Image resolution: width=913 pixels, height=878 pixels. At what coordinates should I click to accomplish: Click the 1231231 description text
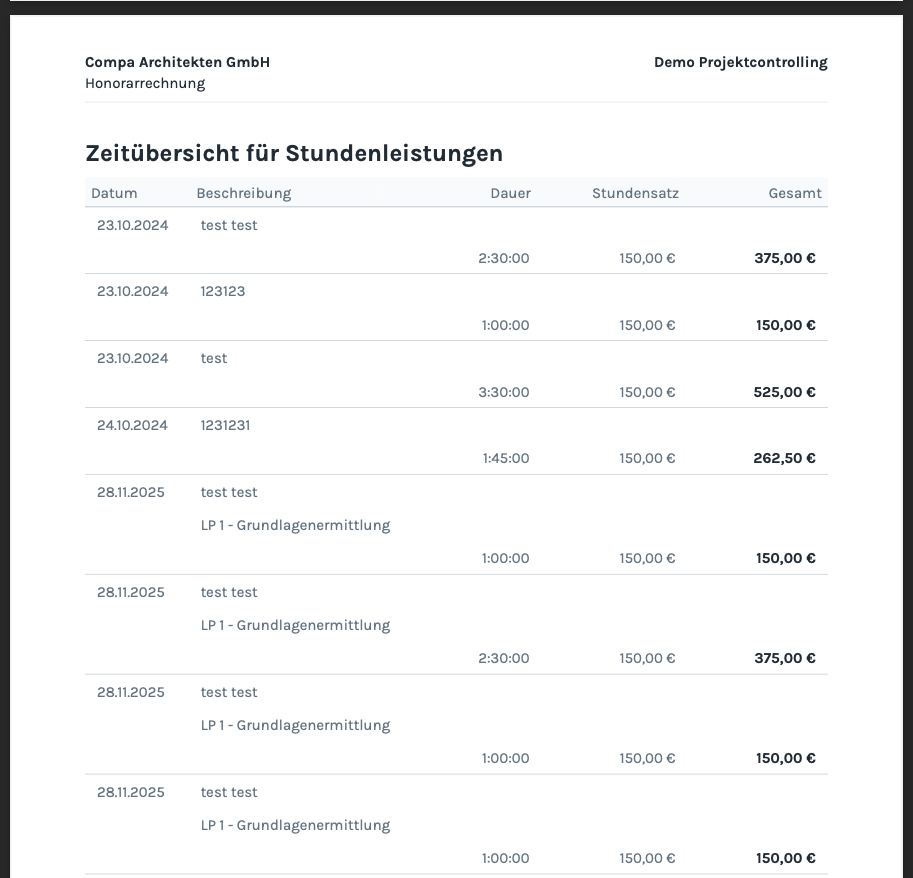tap(225, 425)
